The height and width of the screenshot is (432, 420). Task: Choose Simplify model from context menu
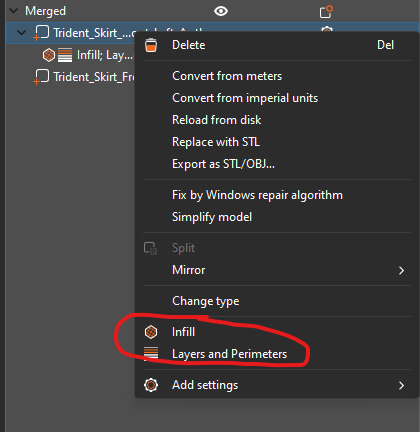212,217
